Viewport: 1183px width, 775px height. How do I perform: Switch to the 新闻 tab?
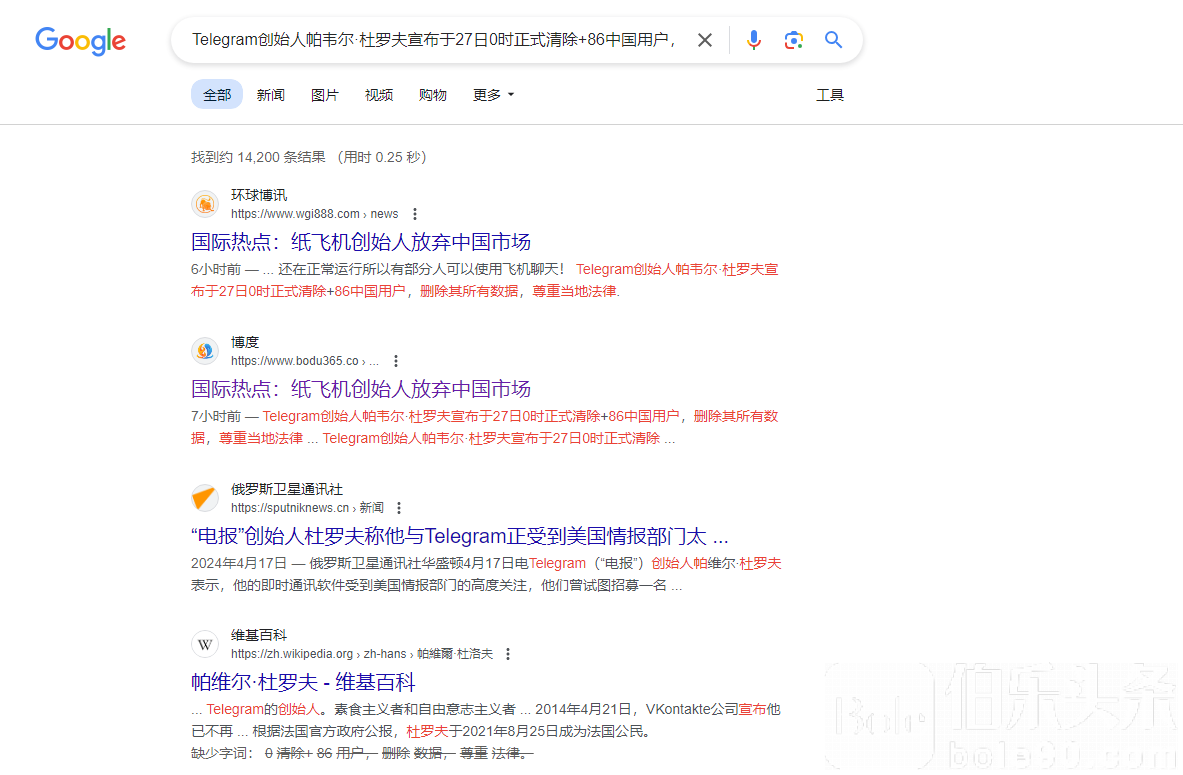tap(270, 95)
